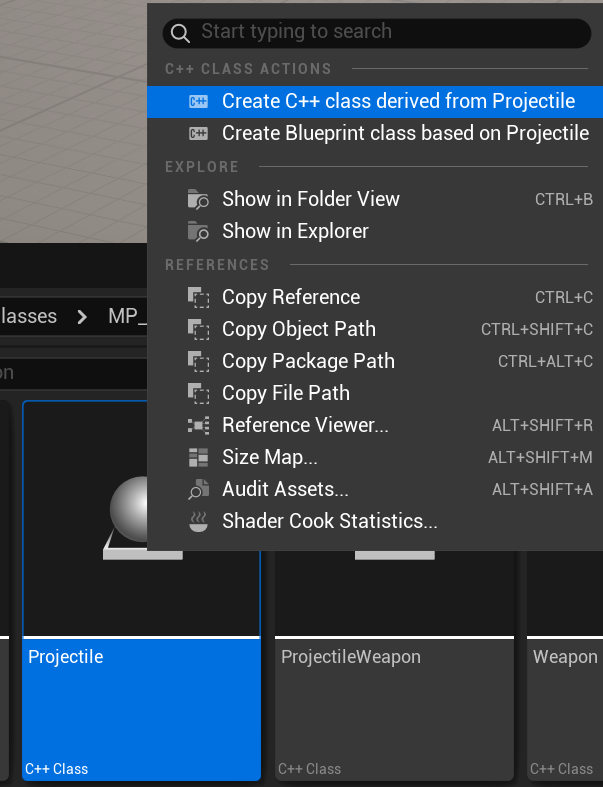Click the search magnifier icon in the context menu
Image resolution: width=603 pixels, height=787 pixels.
pyautogui.click(x=180, y=34)
